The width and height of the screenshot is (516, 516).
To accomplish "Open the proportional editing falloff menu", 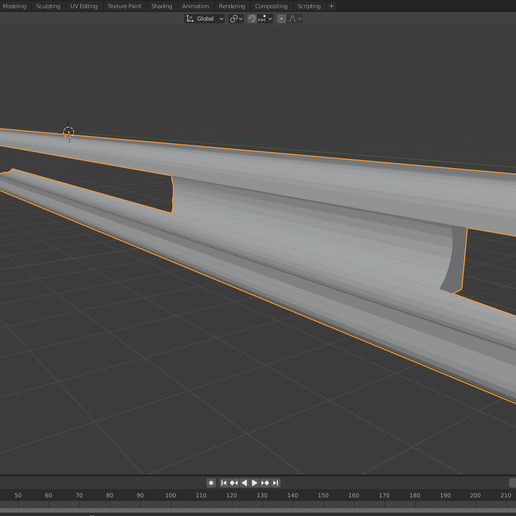I will tap(295, 19).
